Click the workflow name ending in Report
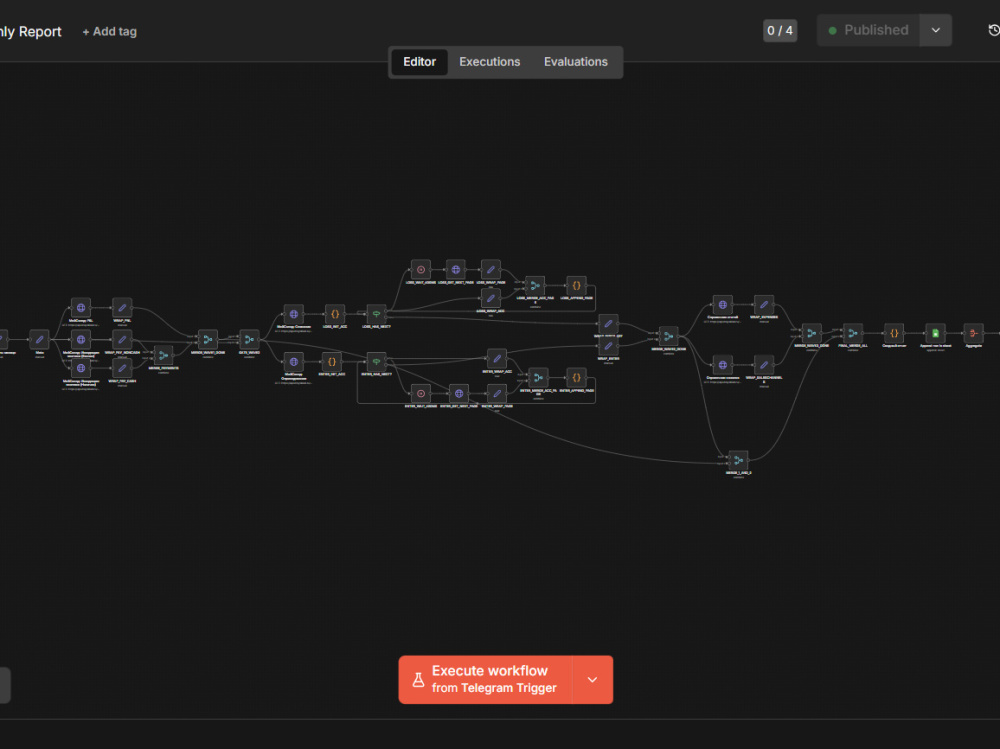 [31, 31]
